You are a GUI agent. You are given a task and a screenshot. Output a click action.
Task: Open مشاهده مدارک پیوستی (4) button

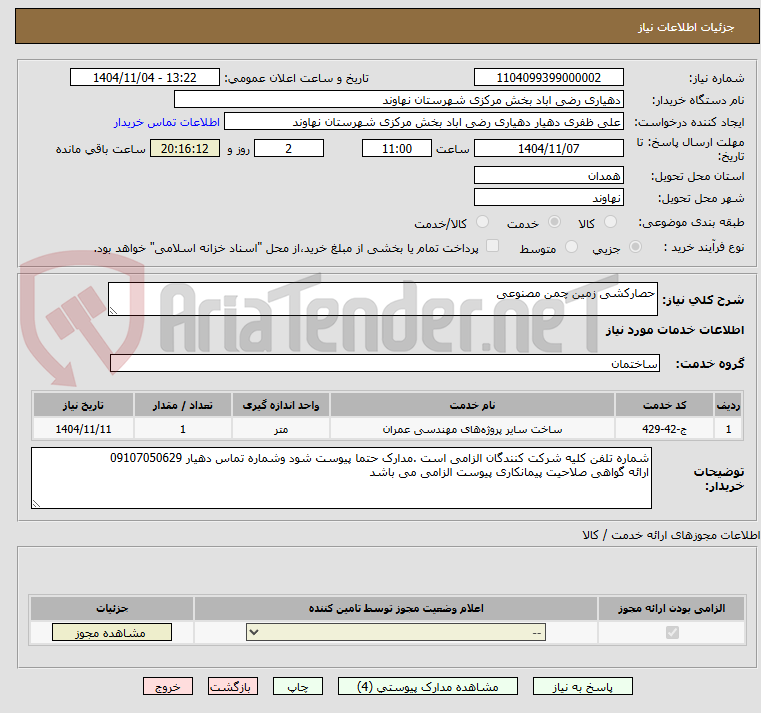click(x=428, y=686)
